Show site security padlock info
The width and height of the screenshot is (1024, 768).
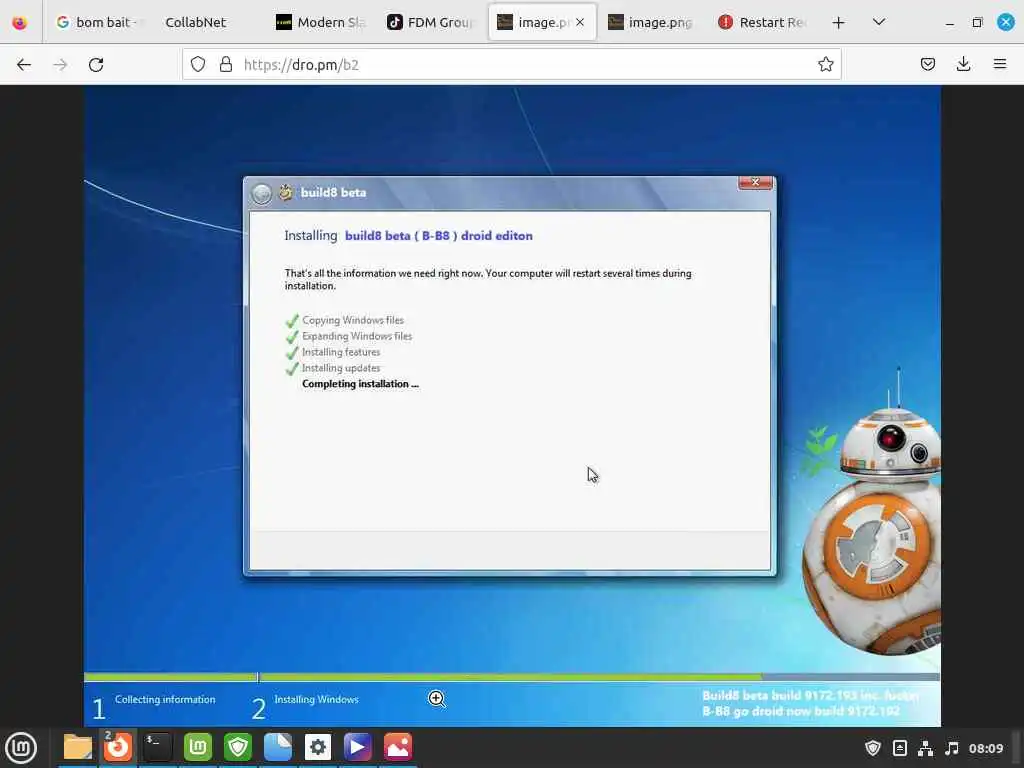point(226,64)
